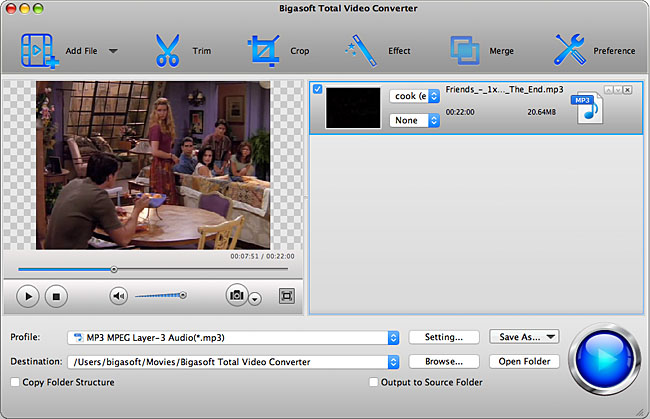Click the 00:07:51 / 00:22:00 time display
The width and height of the screenshot is (650, 419).
tap(262, 257)
